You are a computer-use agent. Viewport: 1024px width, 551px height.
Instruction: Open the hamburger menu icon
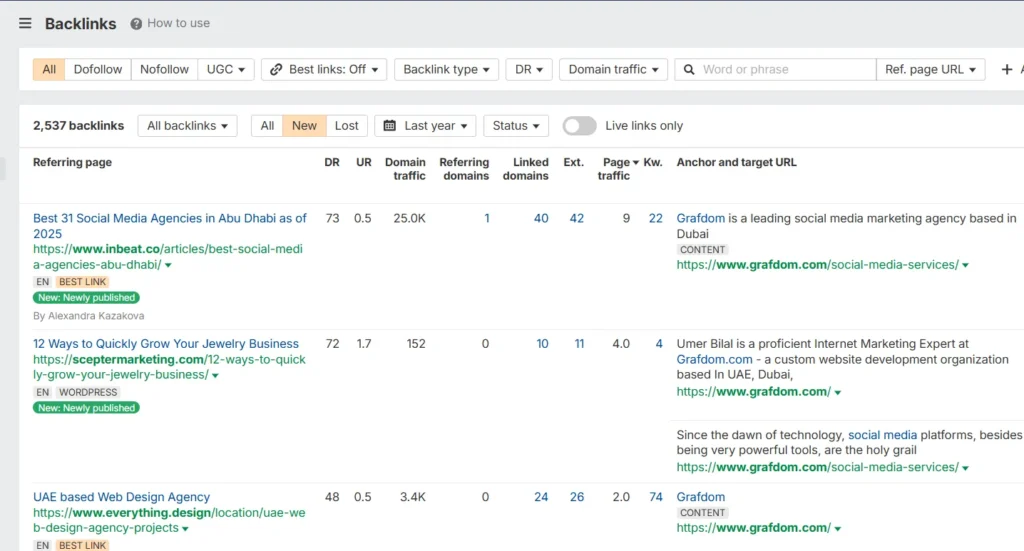25,24
